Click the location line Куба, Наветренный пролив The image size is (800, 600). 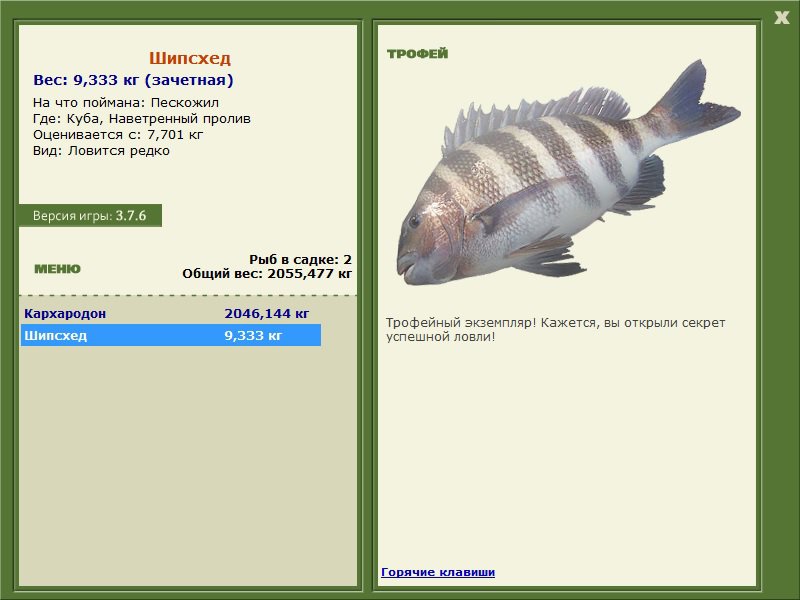pyautogui.click(x=142, y=119)
